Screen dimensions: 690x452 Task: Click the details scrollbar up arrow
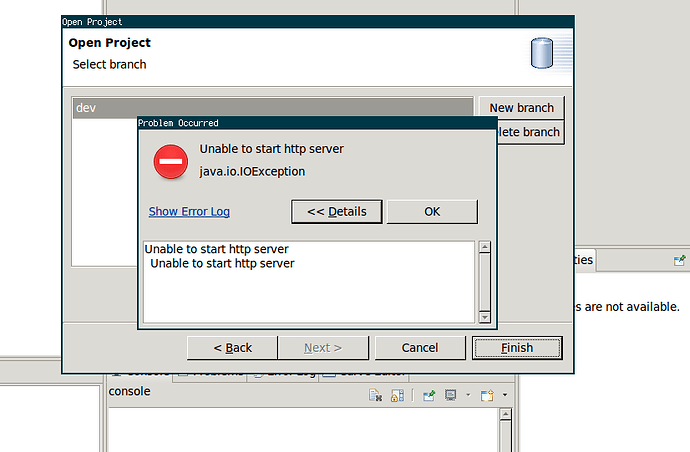[x=485, y=248]
